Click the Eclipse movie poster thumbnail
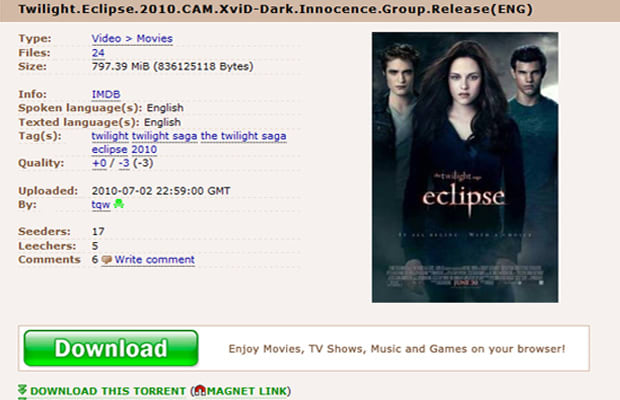 (x=465, y=167)
